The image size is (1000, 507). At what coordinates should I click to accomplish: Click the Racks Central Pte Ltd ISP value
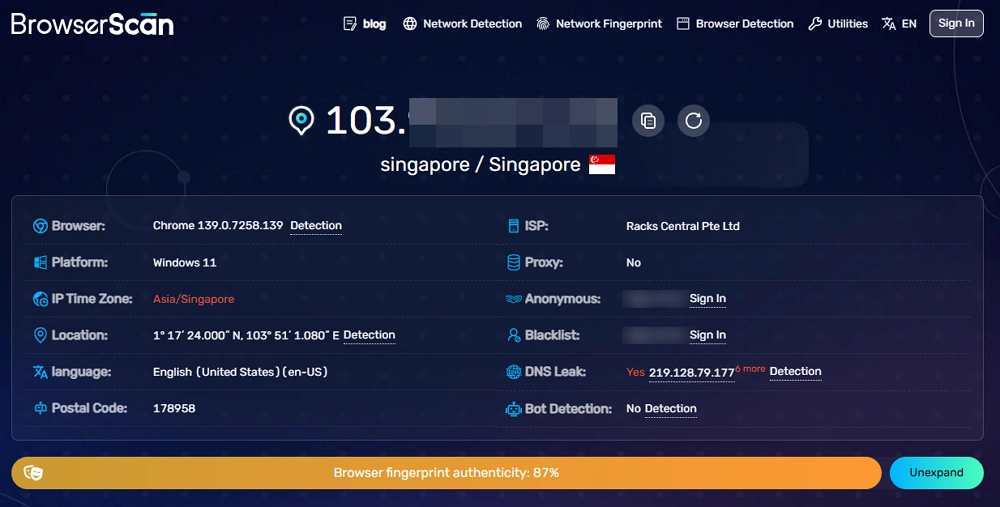tap(682, 226)
